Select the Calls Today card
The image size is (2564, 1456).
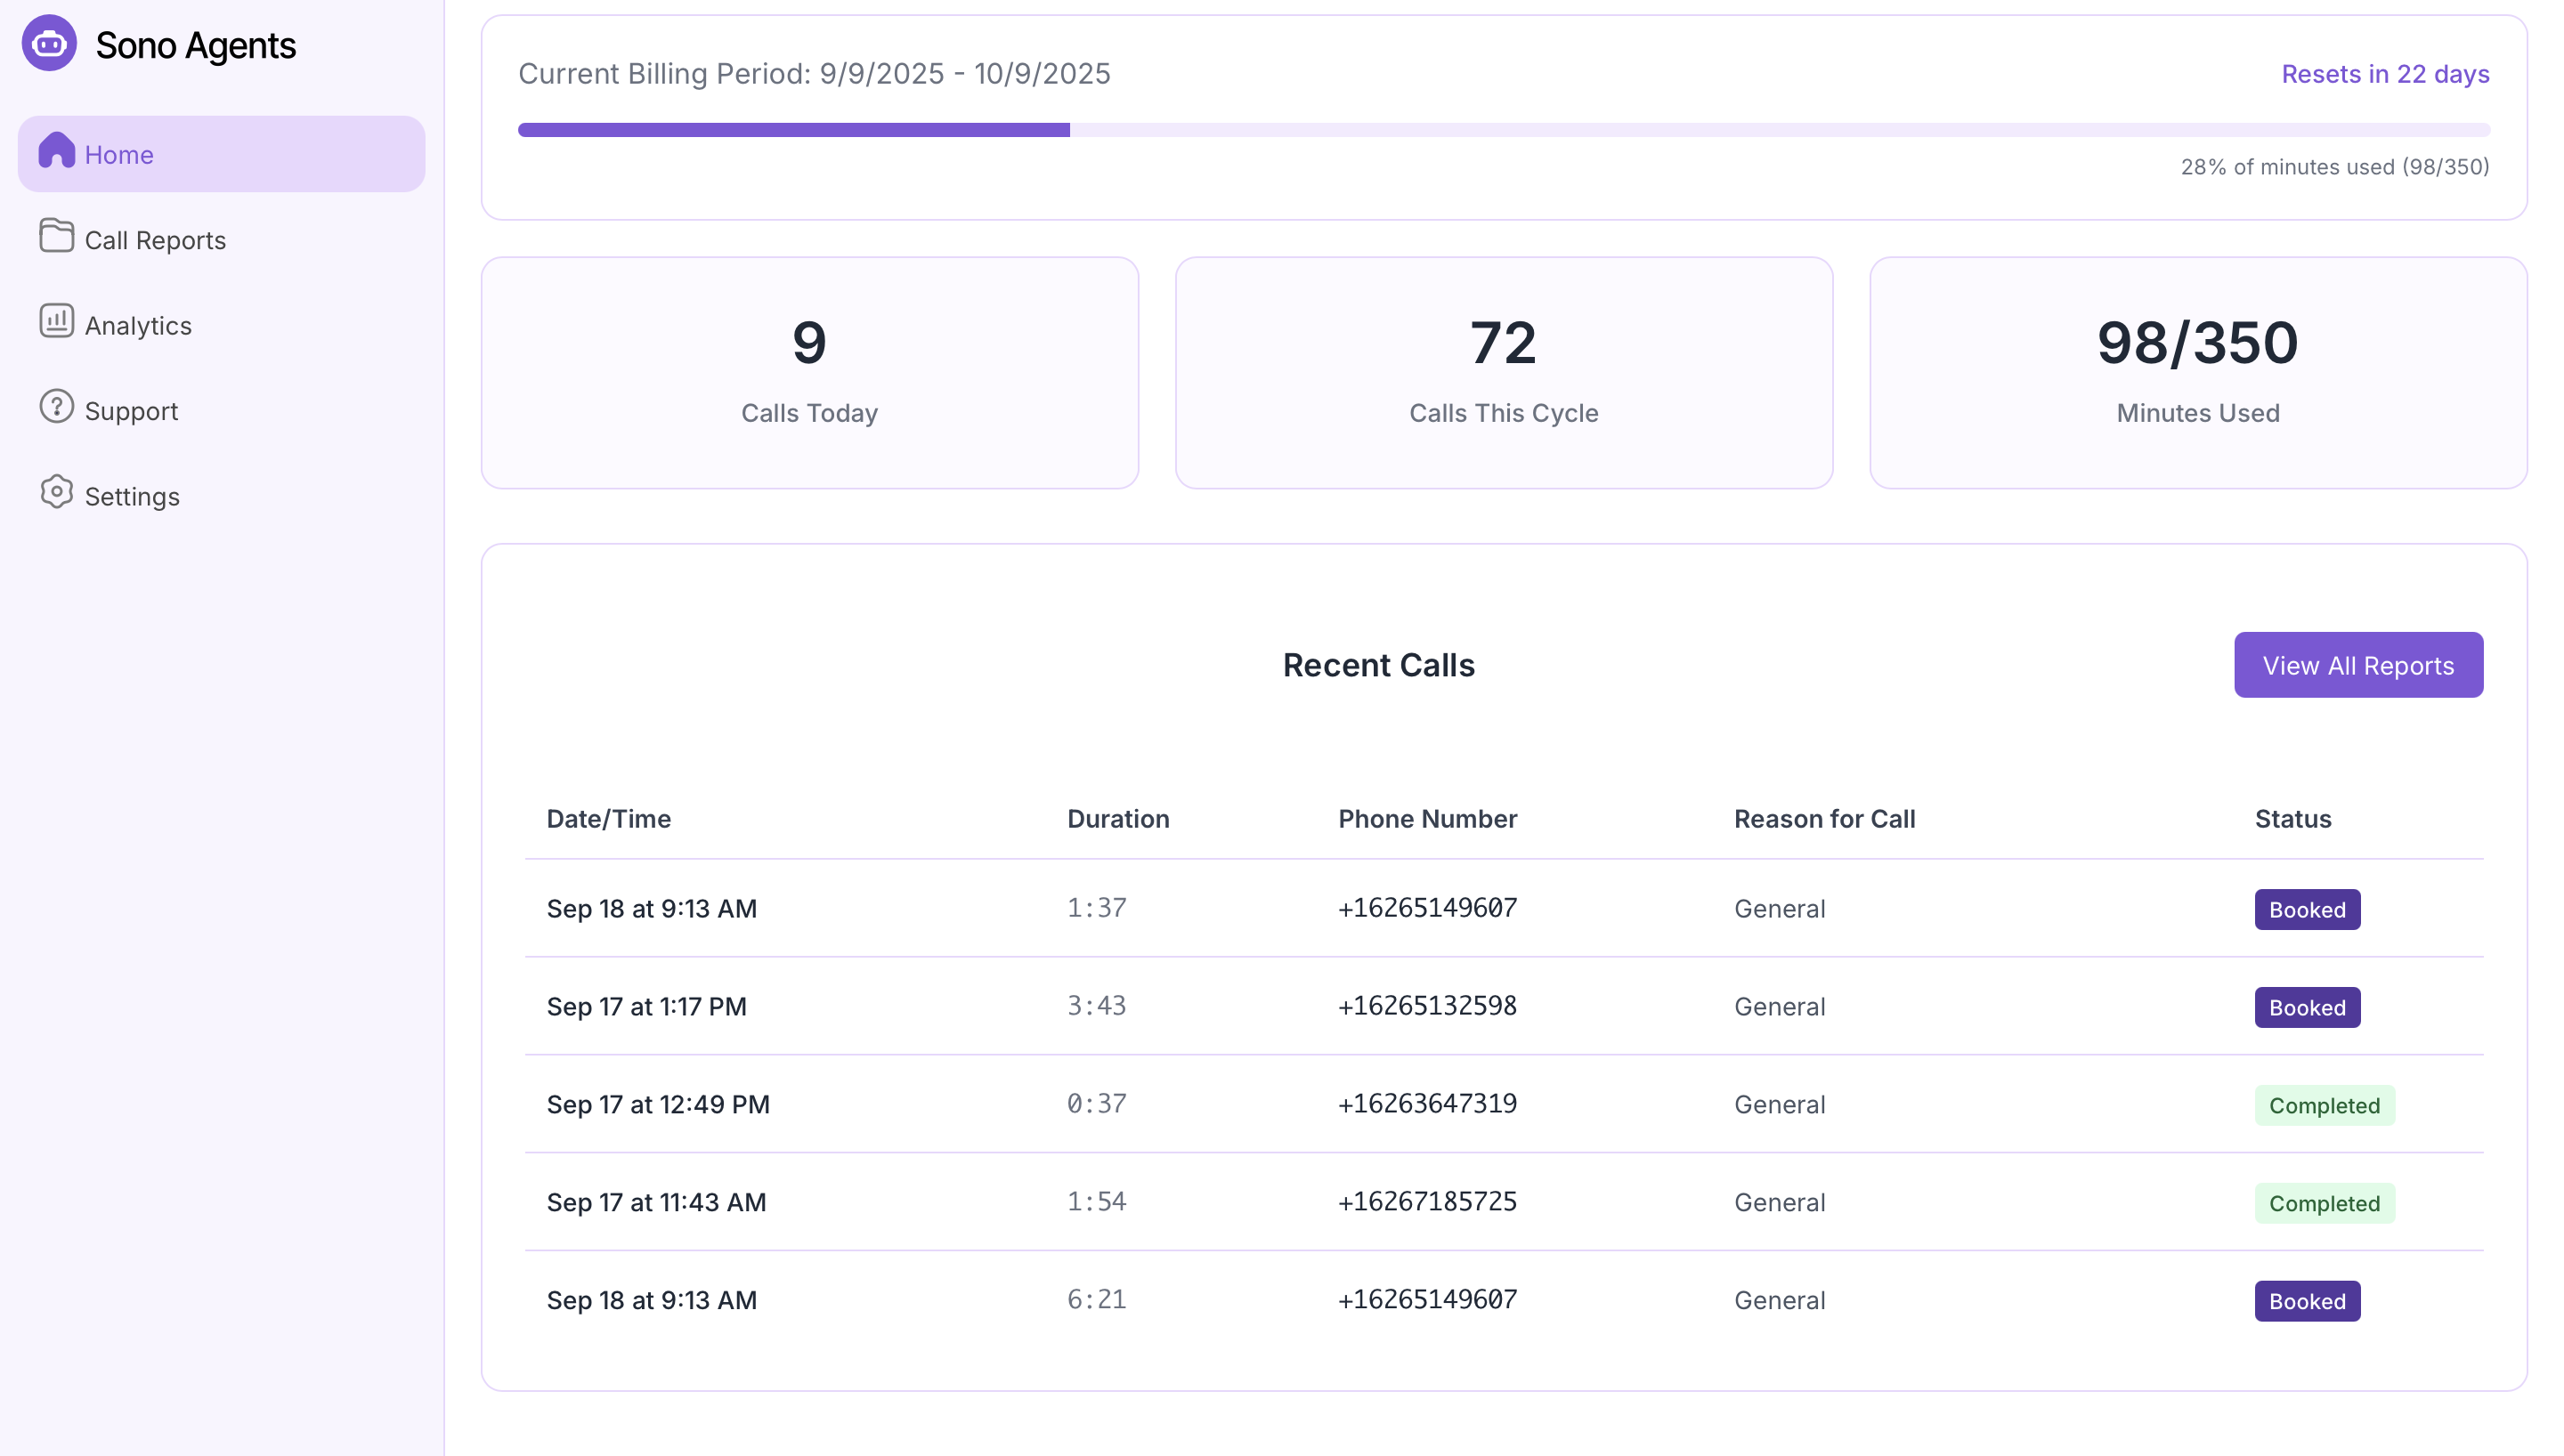click(x=809, y=372)
